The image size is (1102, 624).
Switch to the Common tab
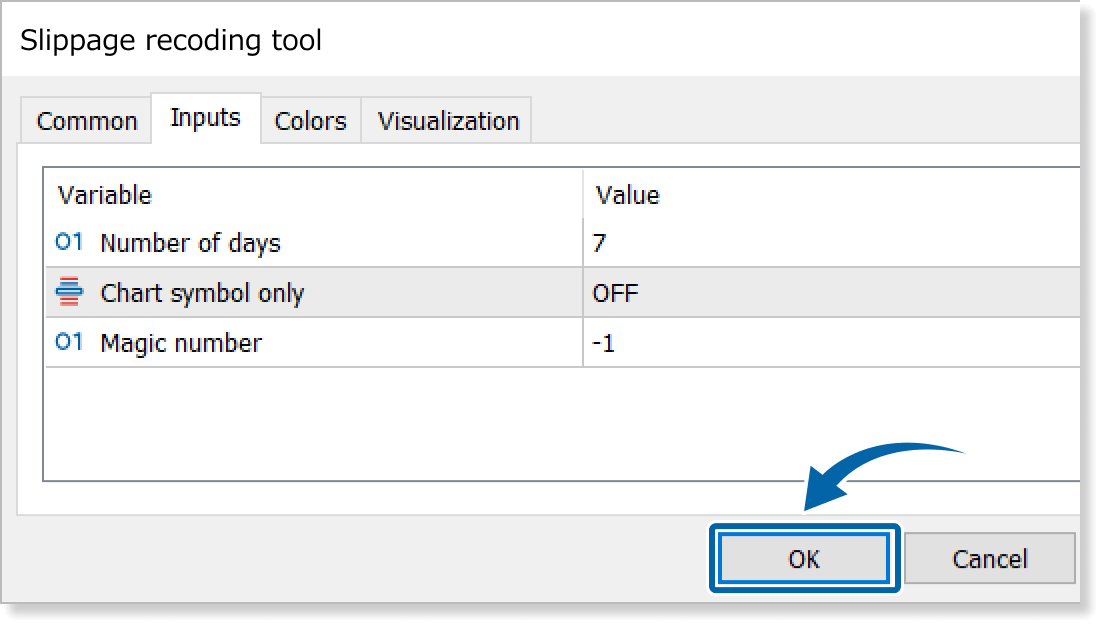[86, 121]
